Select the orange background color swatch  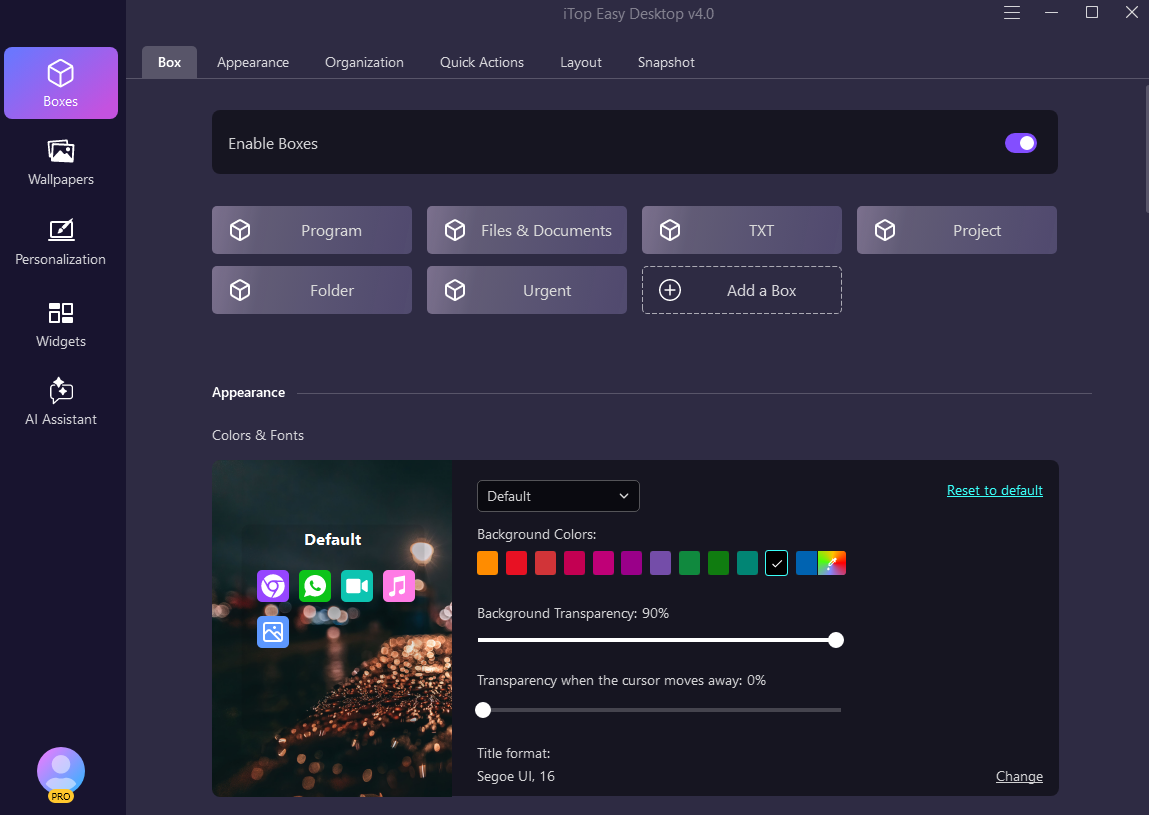(x=487, y=563)
